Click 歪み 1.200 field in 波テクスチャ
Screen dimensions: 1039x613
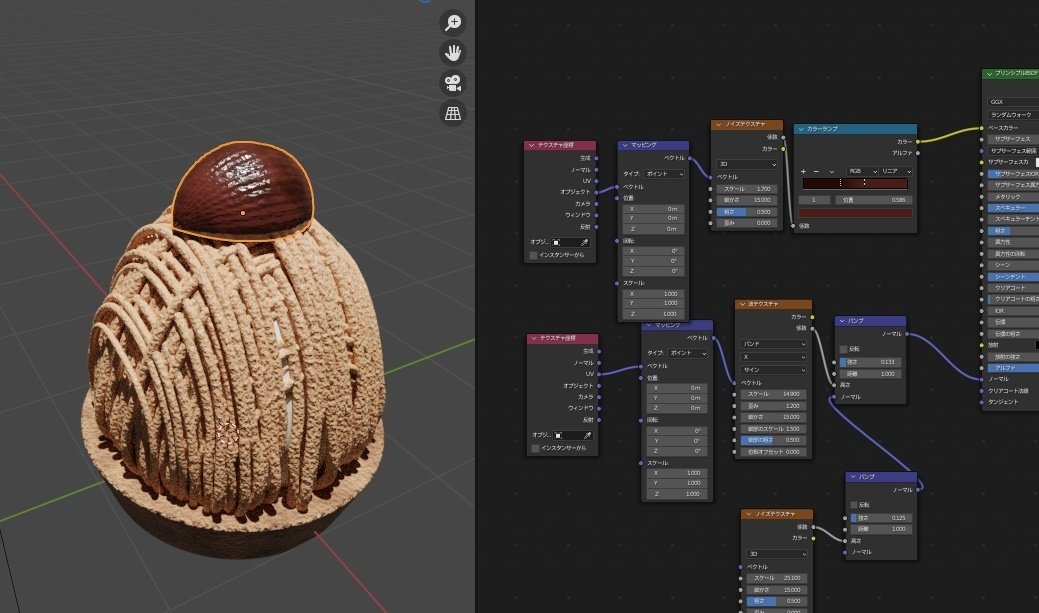(773, 406)
